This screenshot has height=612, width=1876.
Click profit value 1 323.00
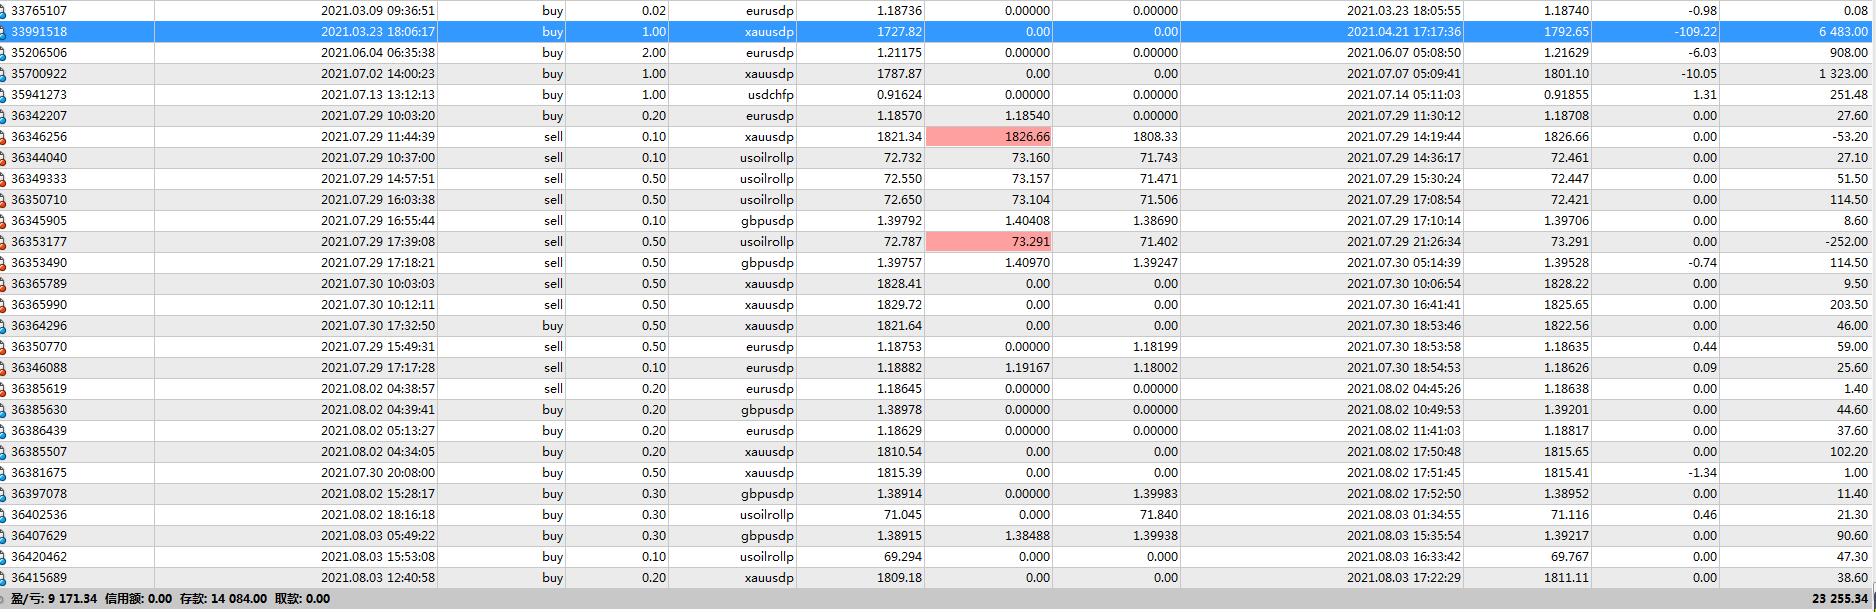[1843, 74]
